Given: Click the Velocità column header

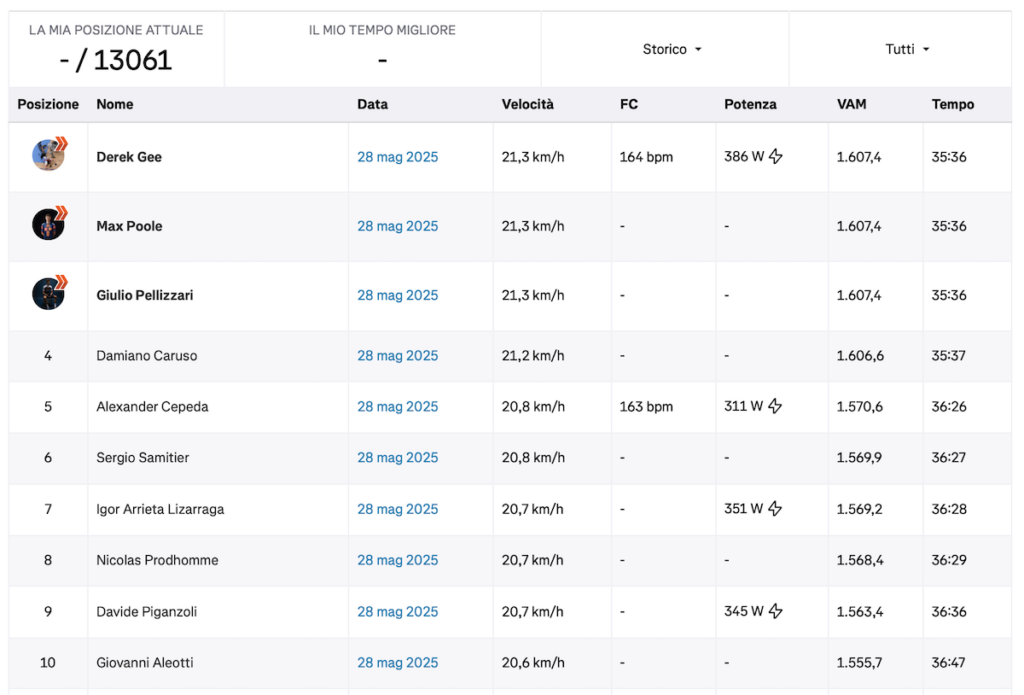Looking at the screenshot, I should [x=527, y=104].
